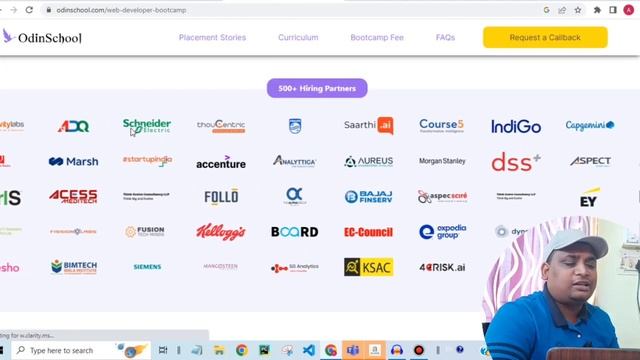
Task: Click the Bajaj Finserv logo
Action: 369,197
